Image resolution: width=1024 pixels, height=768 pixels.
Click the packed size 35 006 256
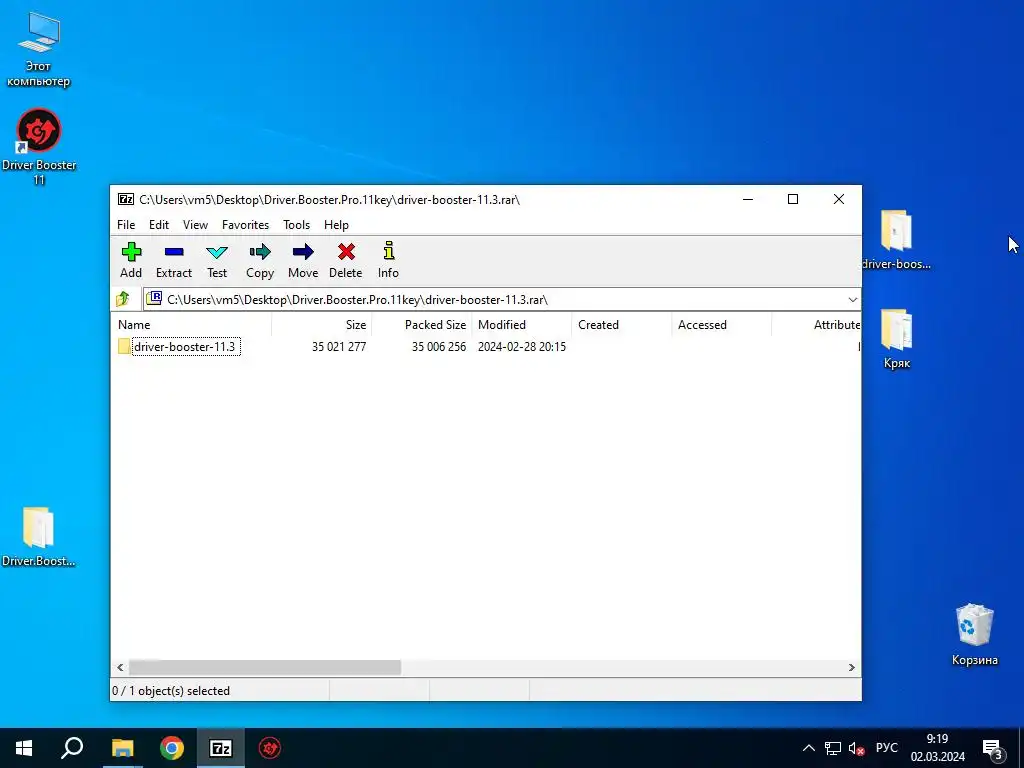coord(438,347)
